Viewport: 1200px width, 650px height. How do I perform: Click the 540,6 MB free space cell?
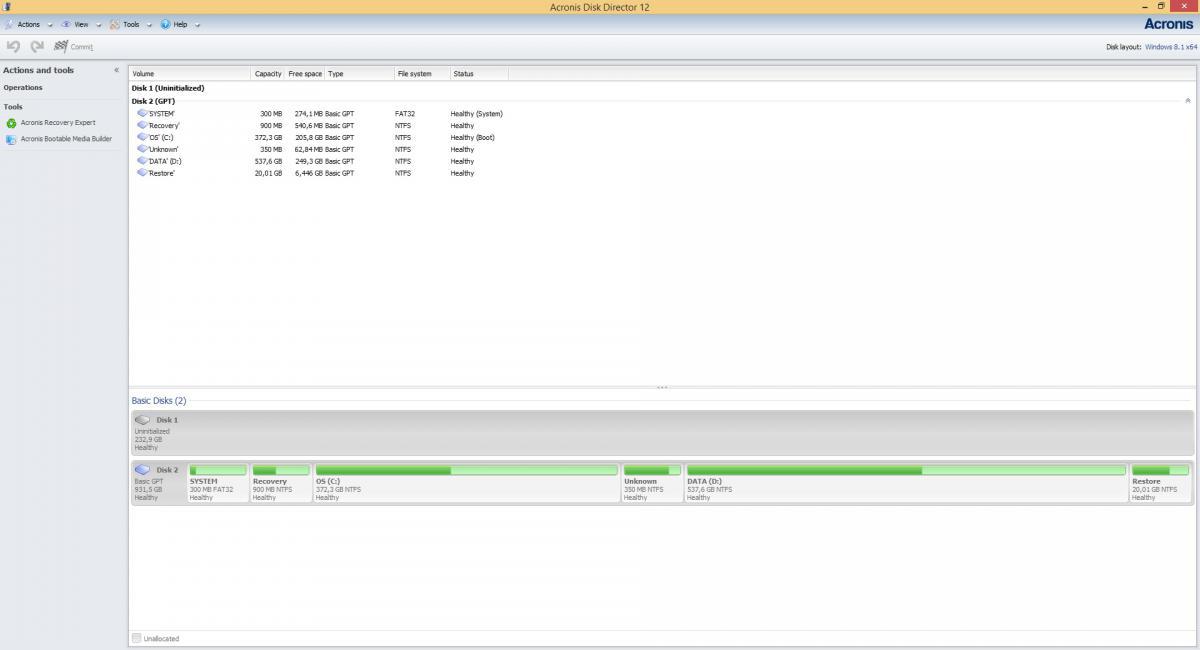[x=307, y=125]
